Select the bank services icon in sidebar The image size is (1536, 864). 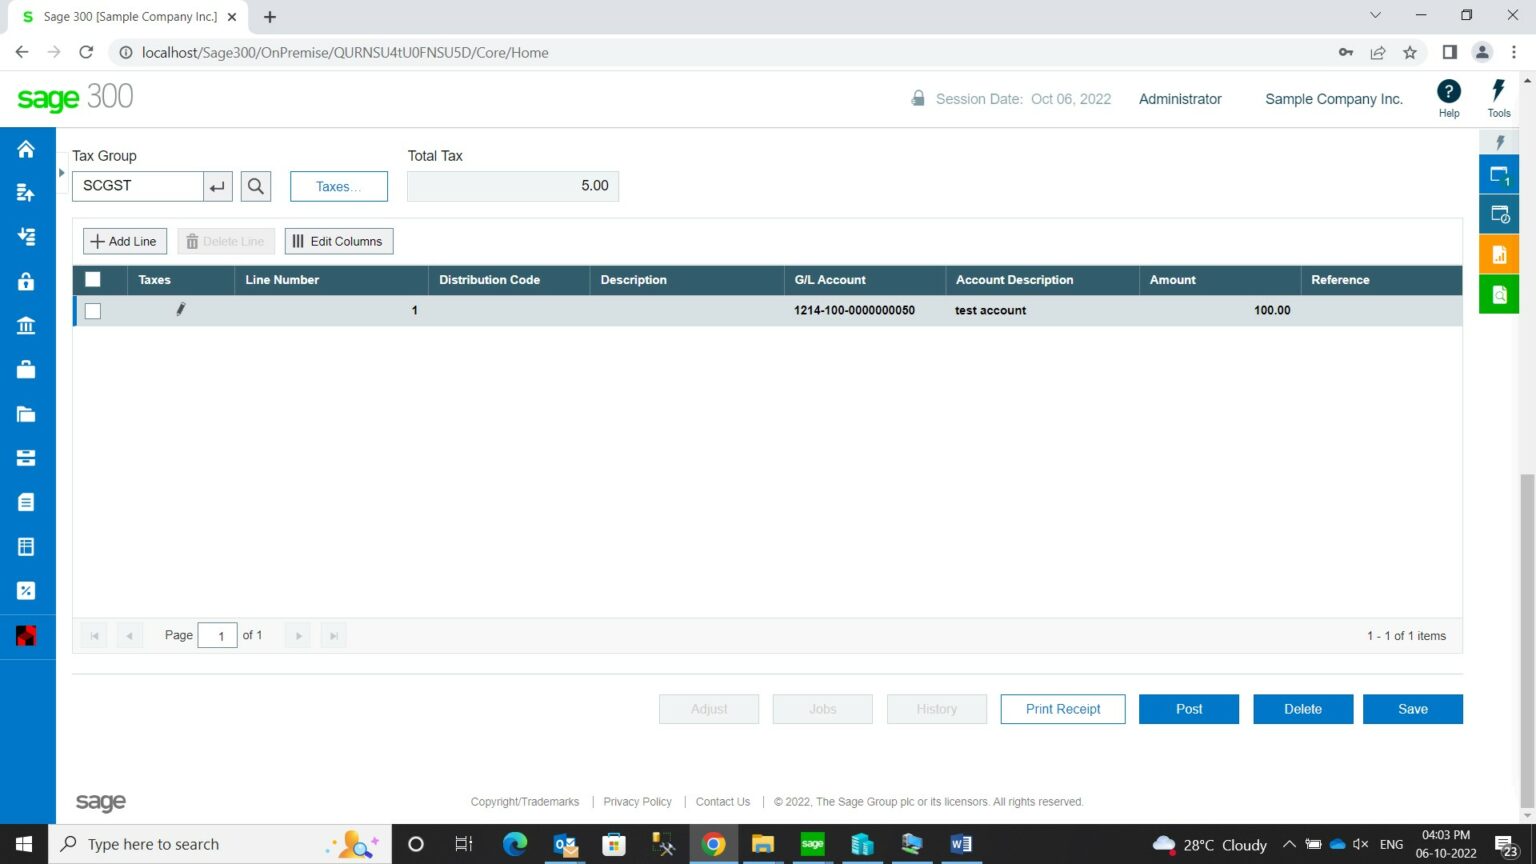(x=27, y=325)
